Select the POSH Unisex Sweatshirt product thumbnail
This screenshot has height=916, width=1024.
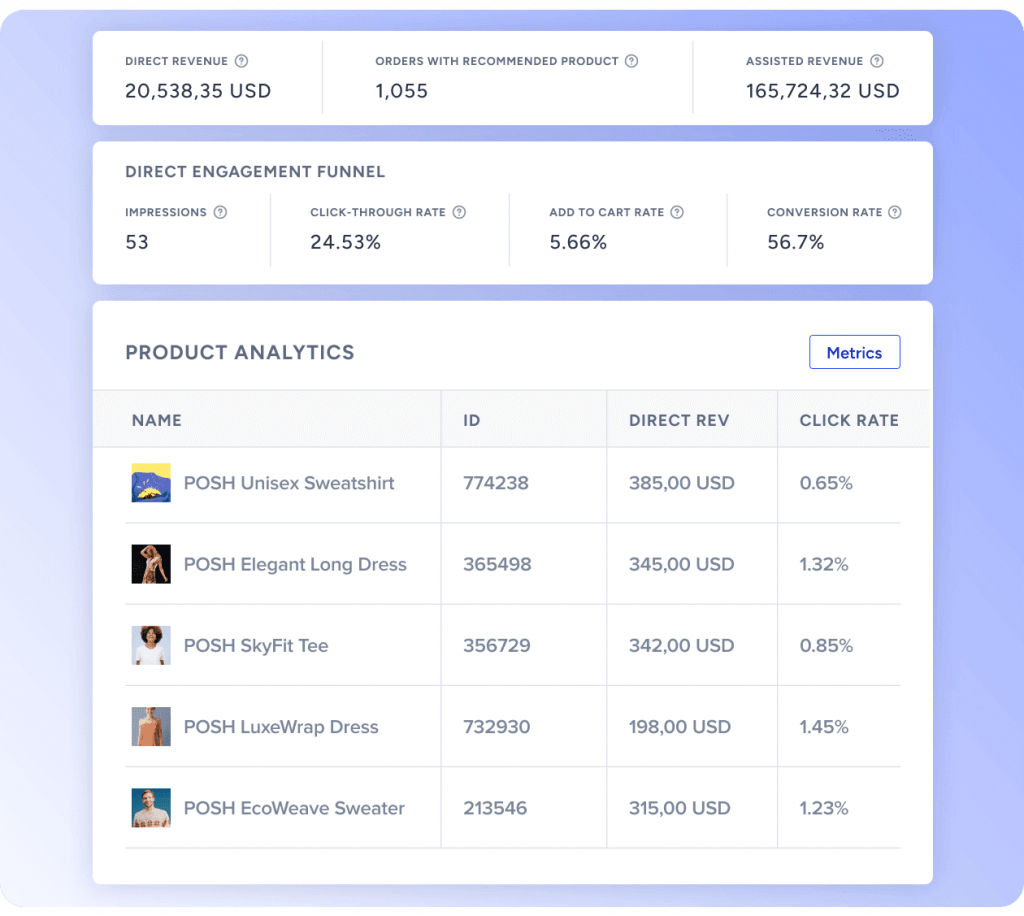tap(150, 483)
